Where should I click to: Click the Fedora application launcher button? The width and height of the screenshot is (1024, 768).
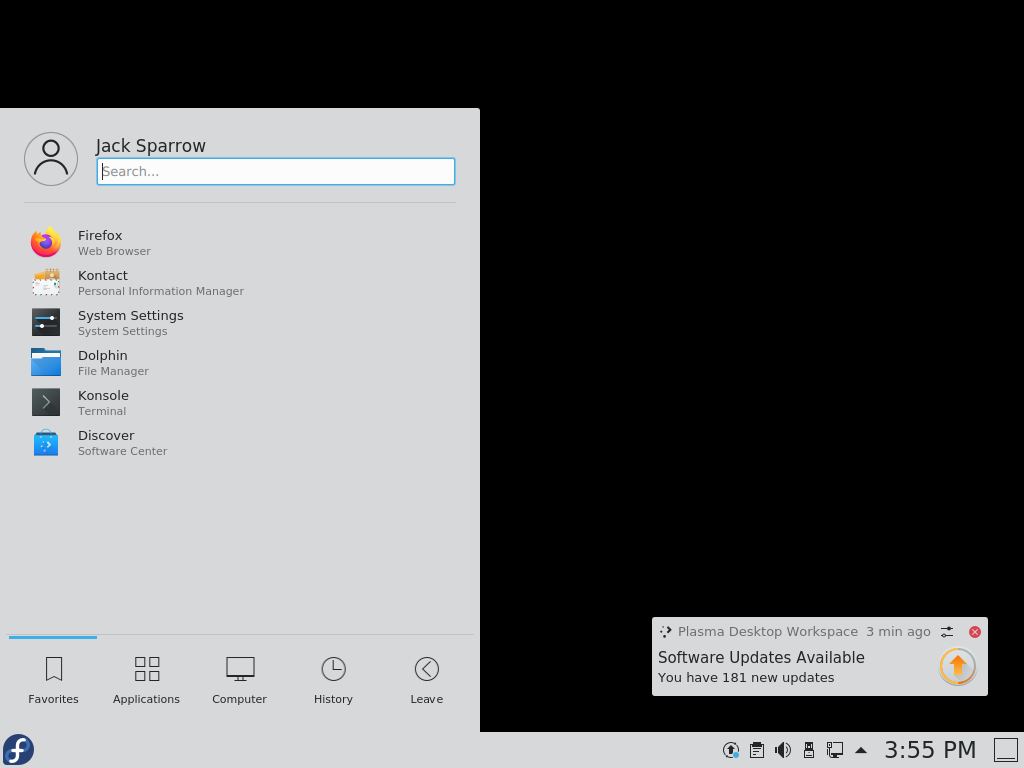coord(18,750)
